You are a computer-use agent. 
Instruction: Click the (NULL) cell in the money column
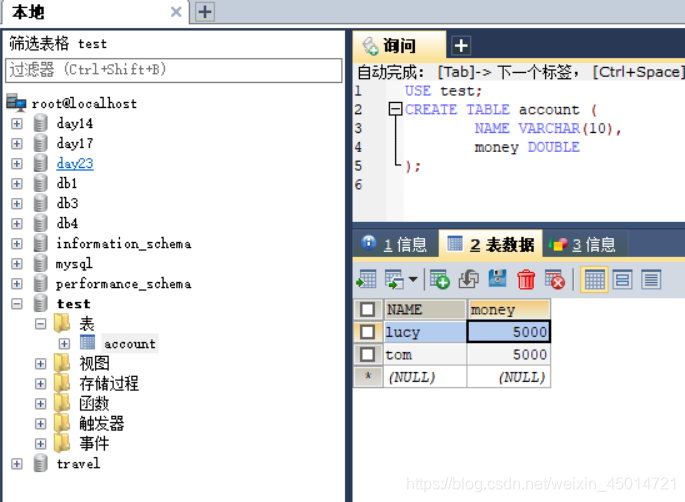509,377
